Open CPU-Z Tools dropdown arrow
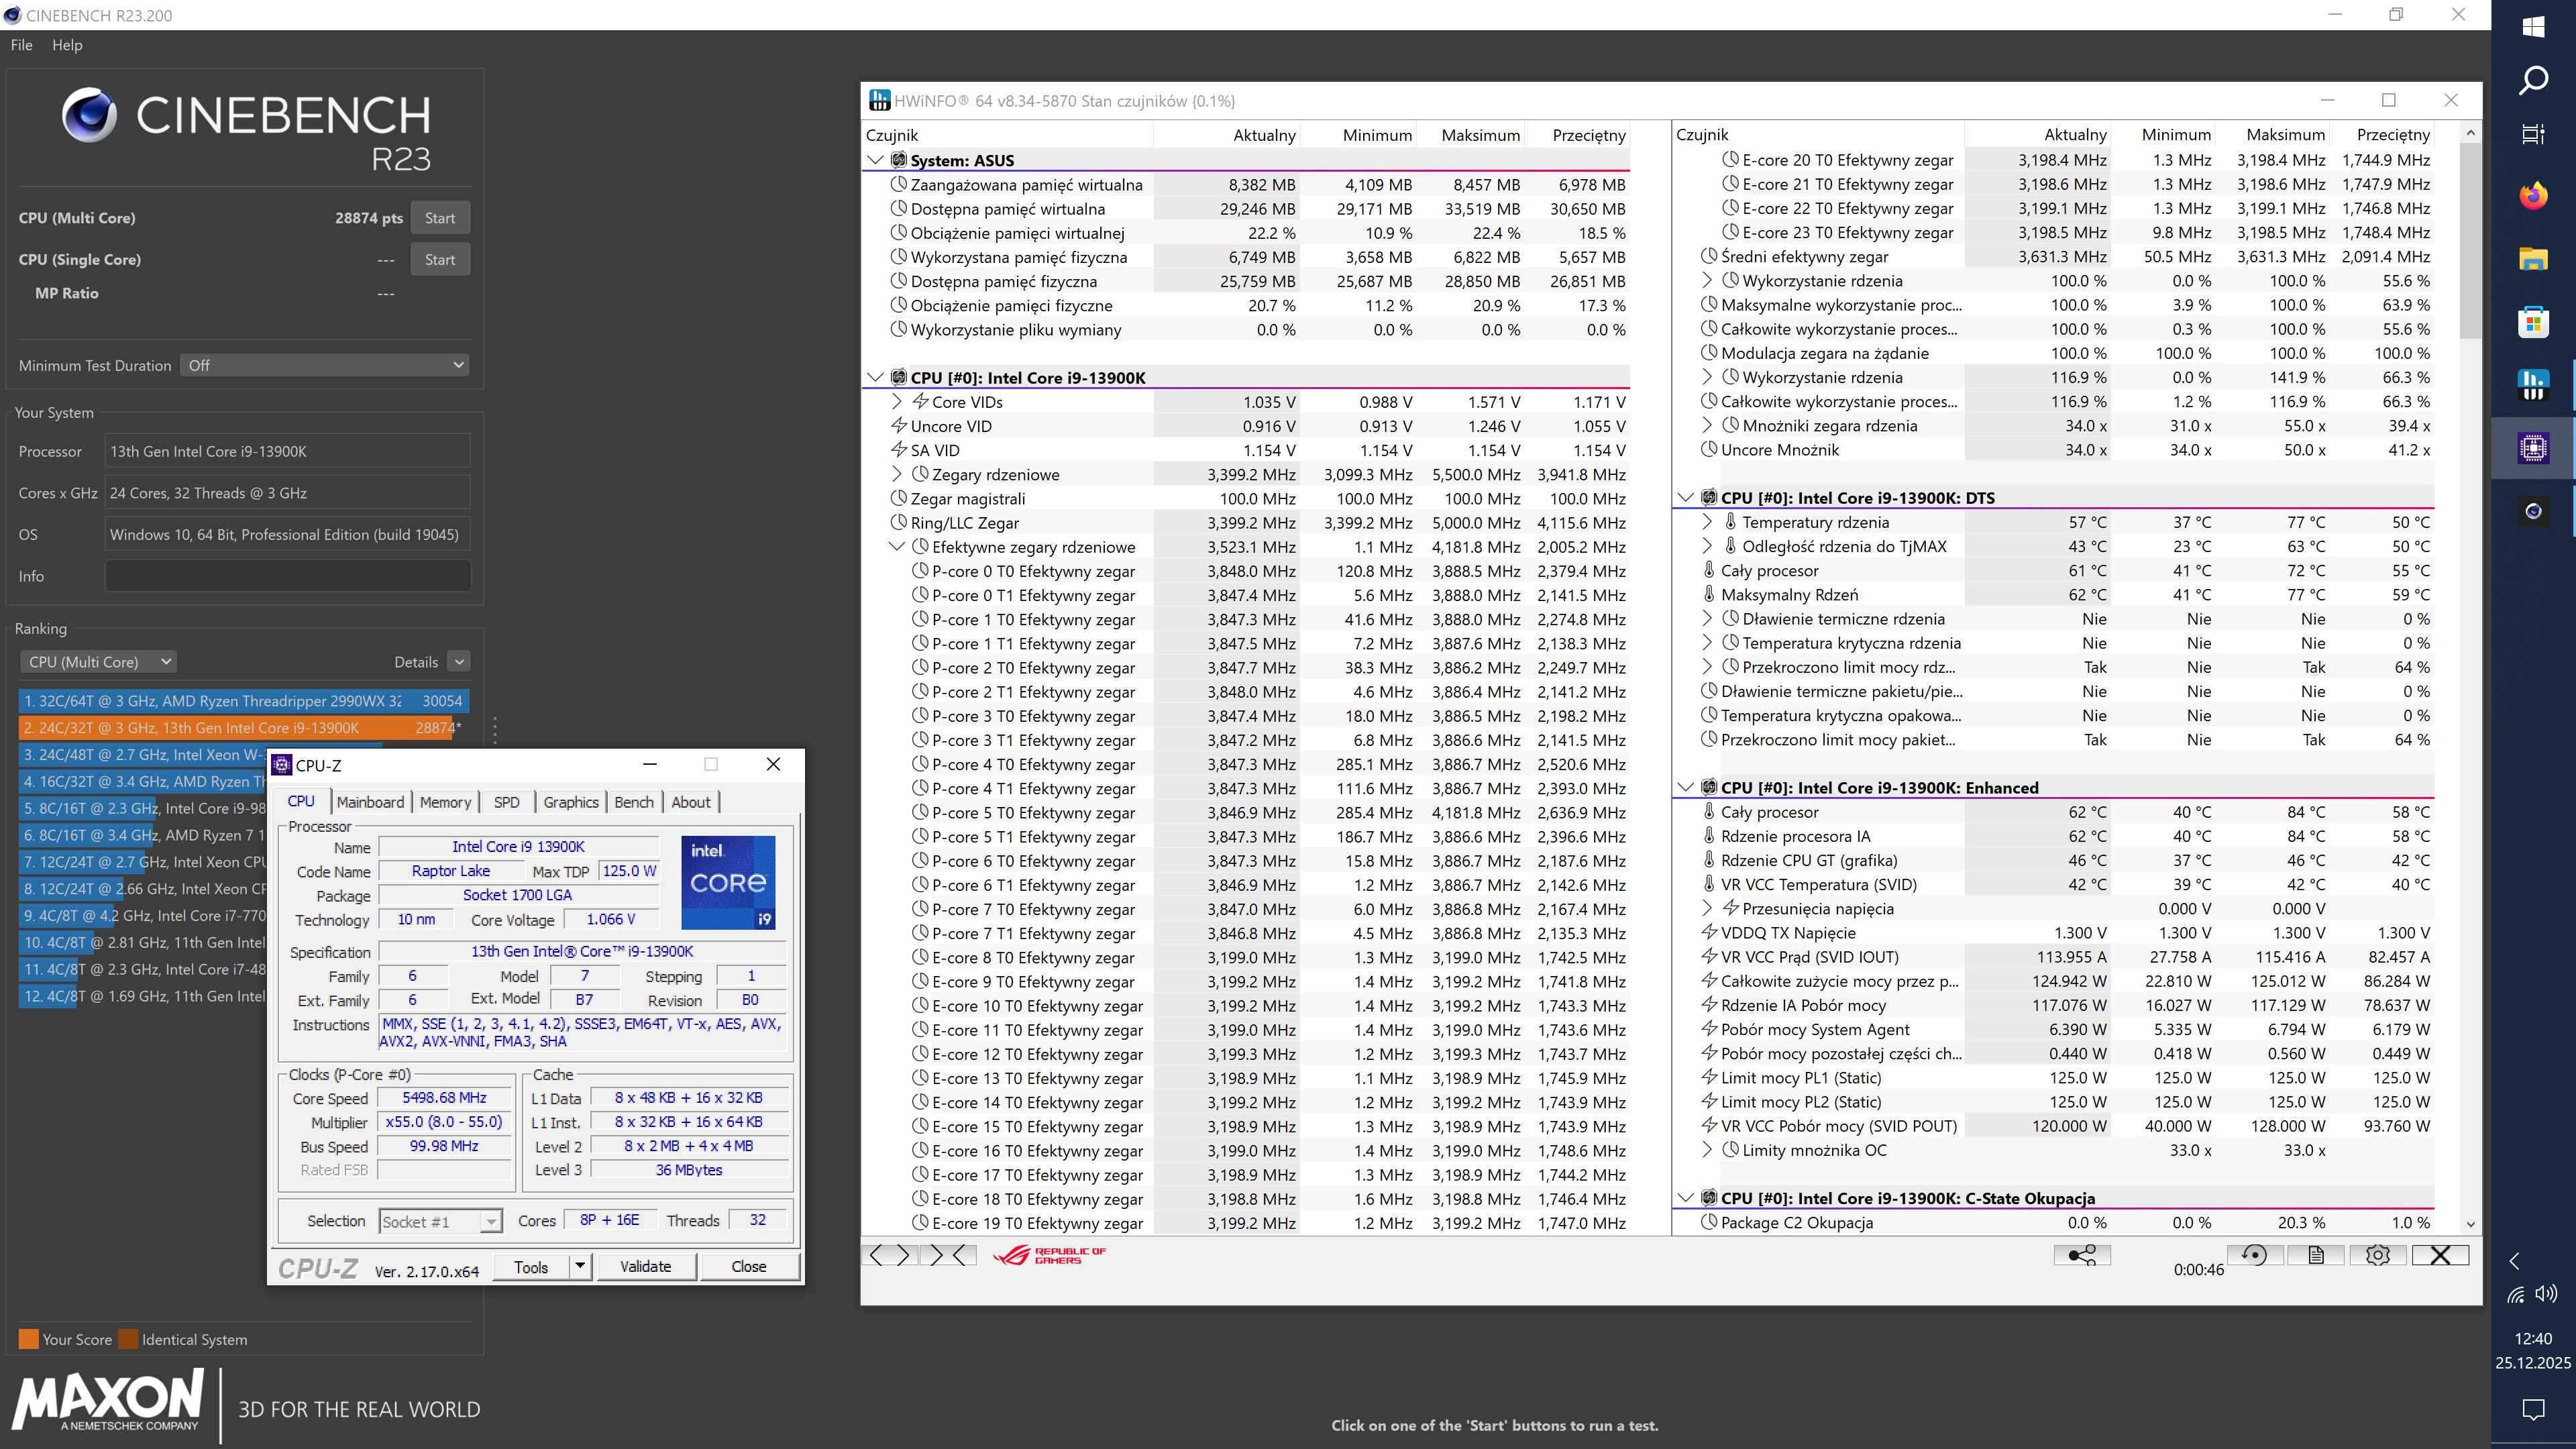Screen dimensions: 2576x1449 tap(579, 1266)
